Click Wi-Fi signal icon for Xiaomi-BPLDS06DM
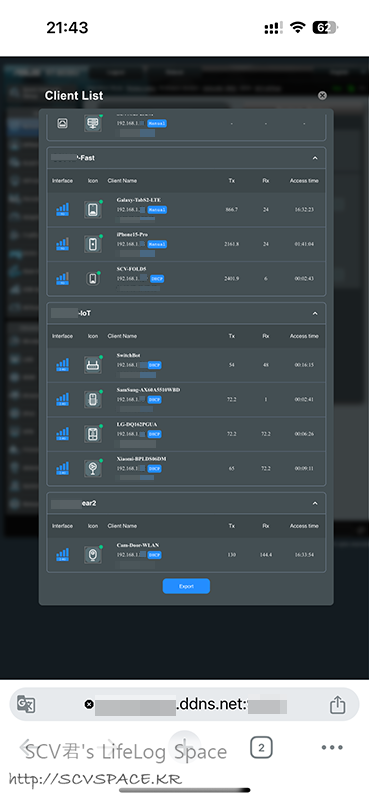 click(62, 468)
